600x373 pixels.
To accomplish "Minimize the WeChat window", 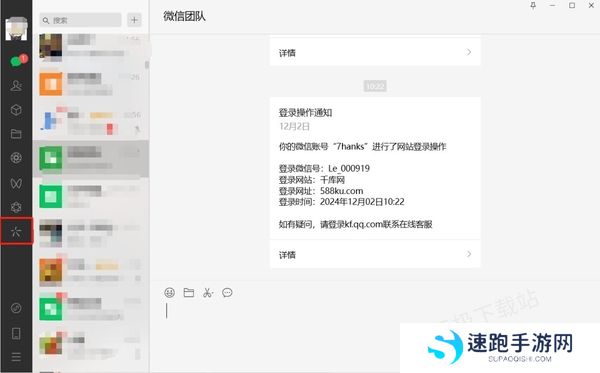I will [552, 5].
